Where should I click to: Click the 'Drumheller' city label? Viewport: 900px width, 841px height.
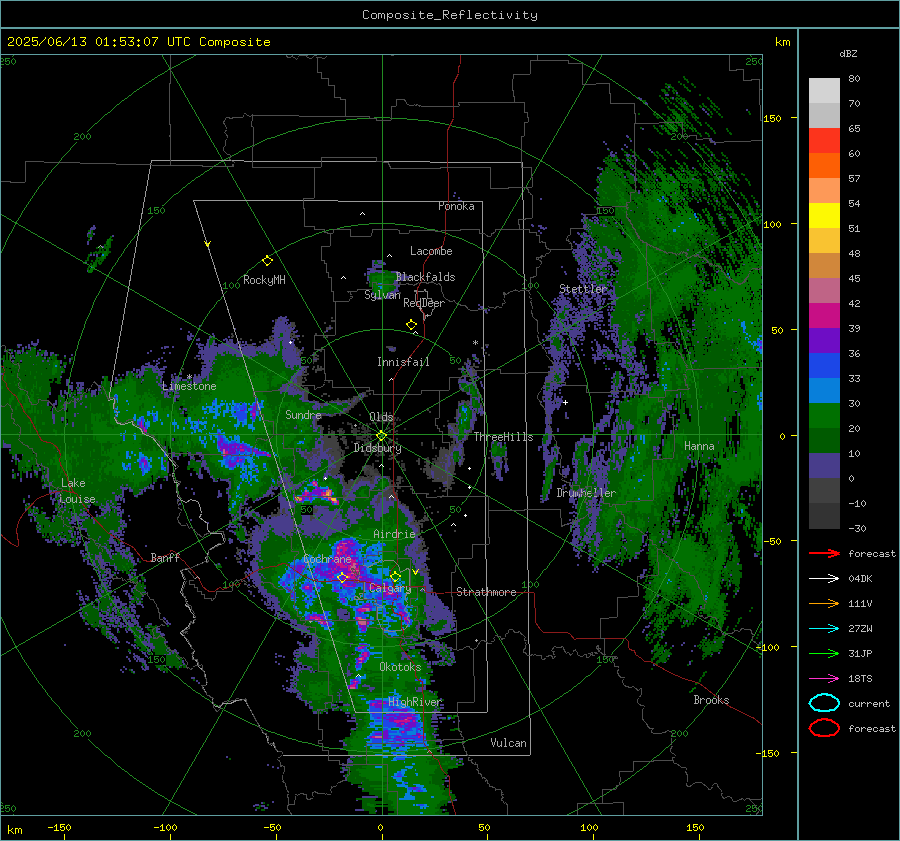click(586, 493)
